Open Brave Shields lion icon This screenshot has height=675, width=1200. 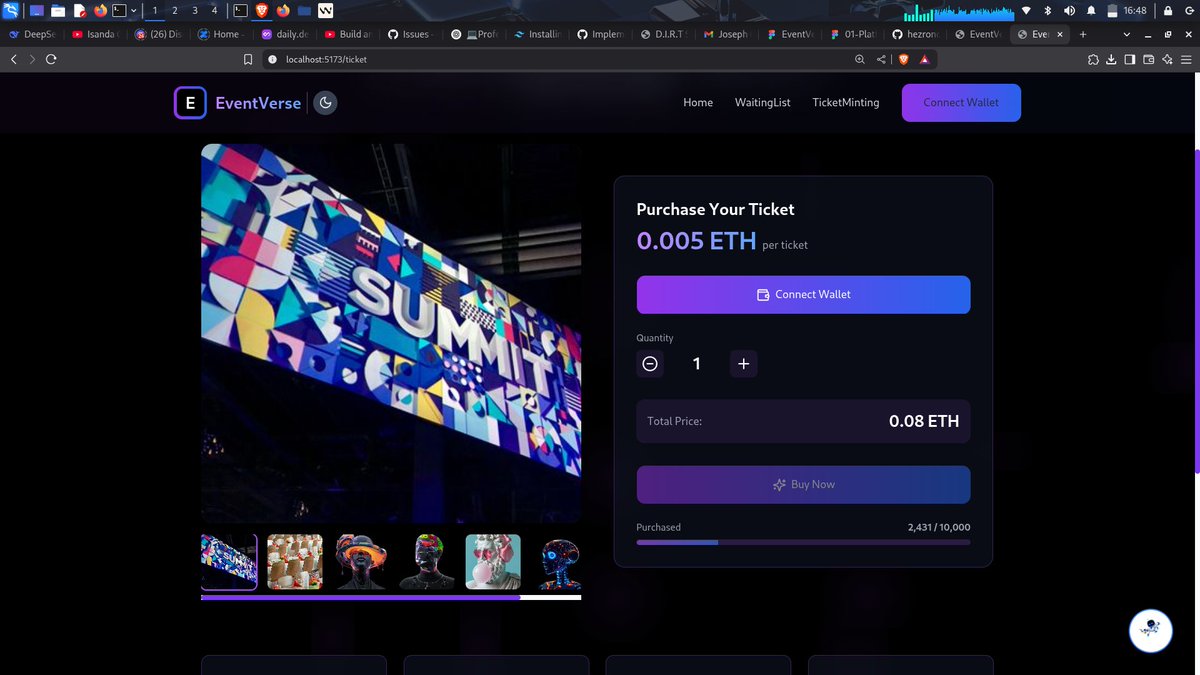click(x=903, y=59)
